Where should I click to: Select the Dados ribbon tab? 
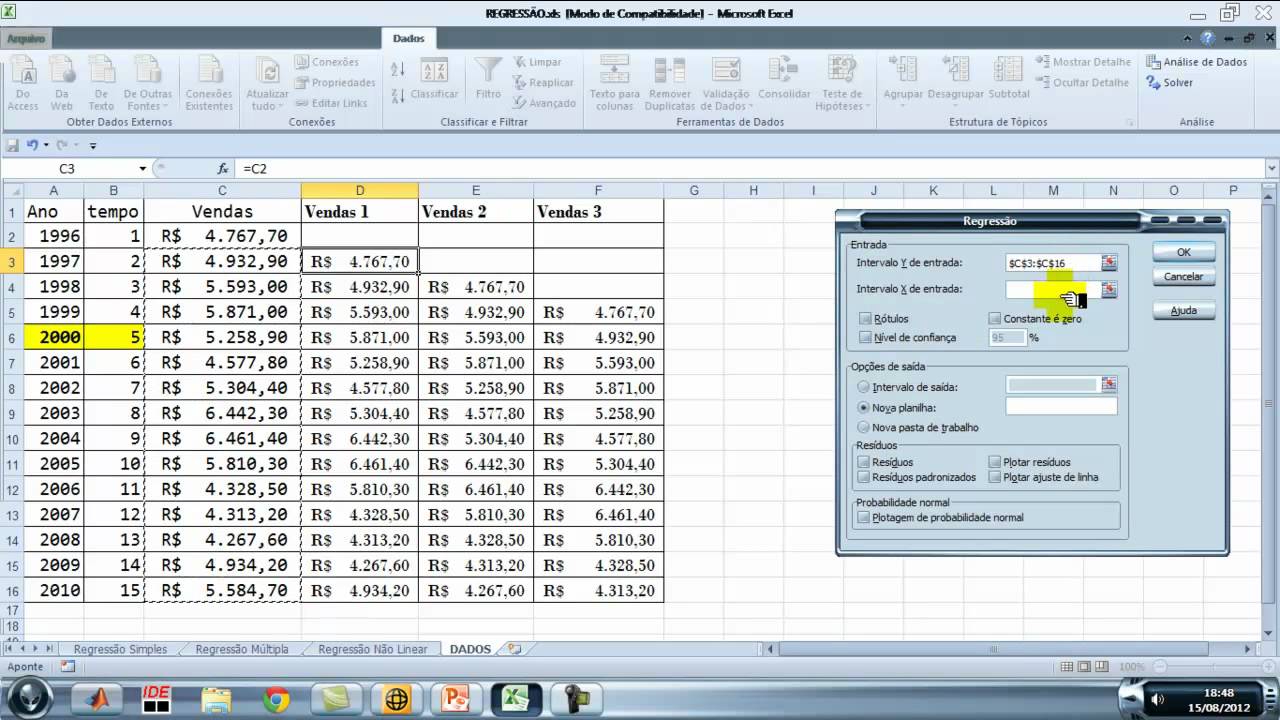click(x=408, y=38)
